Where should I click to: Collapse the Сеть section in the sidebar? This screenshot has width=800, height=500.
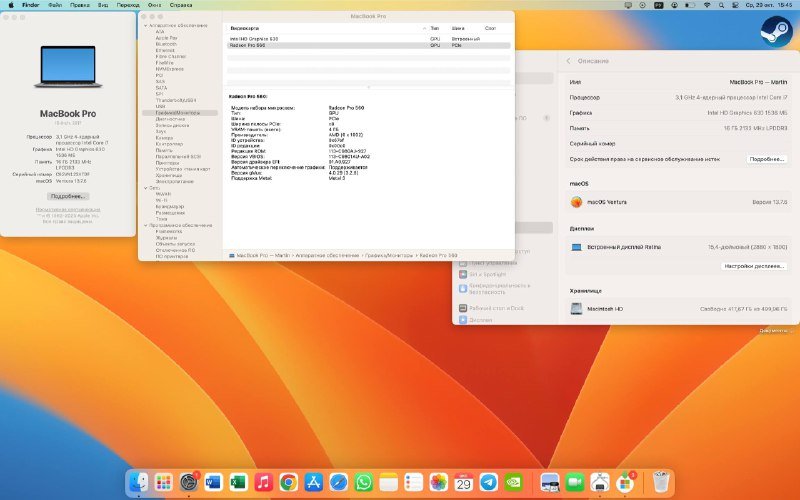[x=145, y=188]
